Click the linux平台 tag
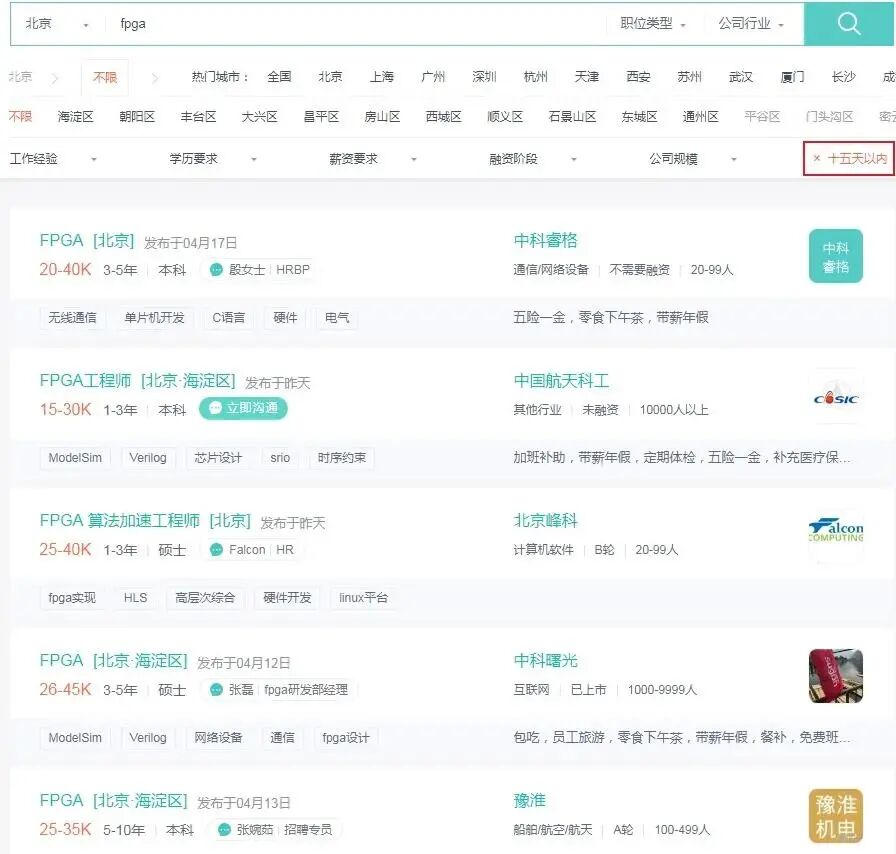The width and height of the screenshot is (896, 854). [x=363, y=598]
